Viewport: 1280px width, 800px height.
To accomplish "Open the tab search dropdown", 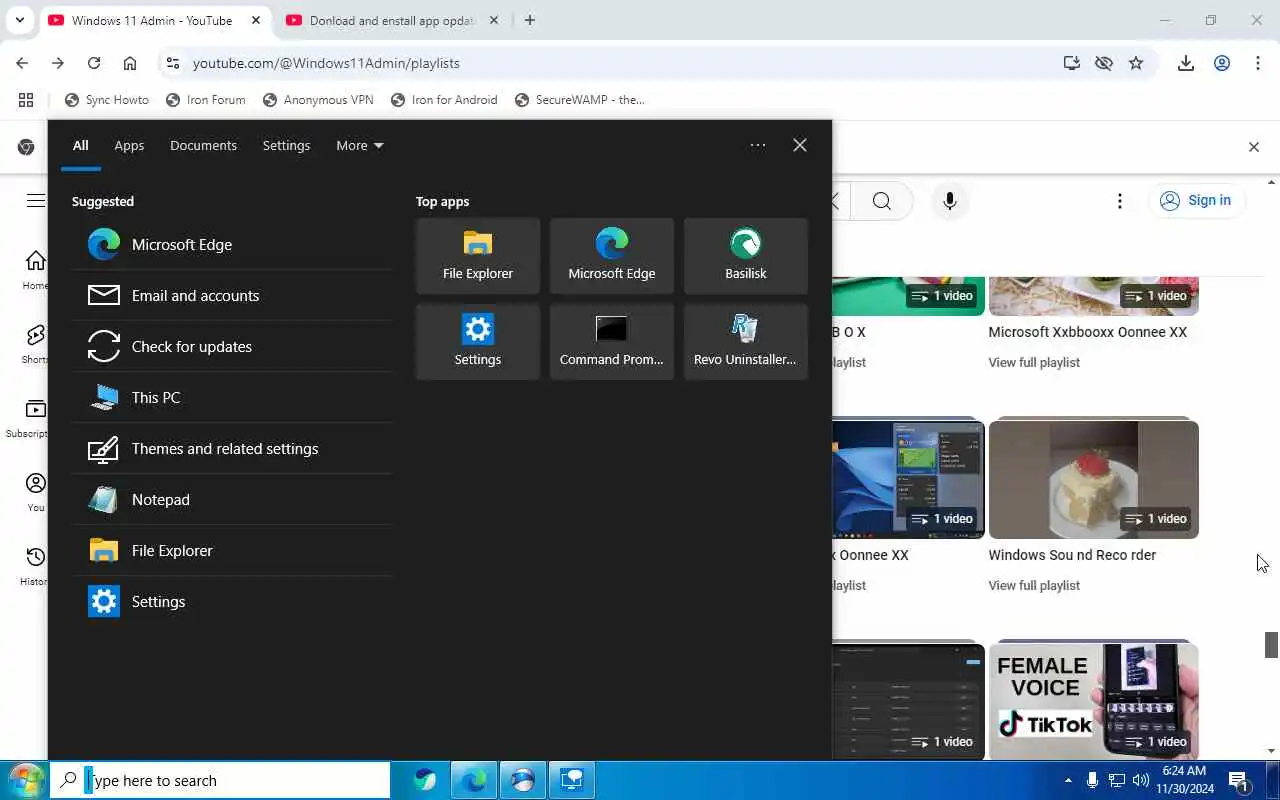I will [x=19, y=20].
